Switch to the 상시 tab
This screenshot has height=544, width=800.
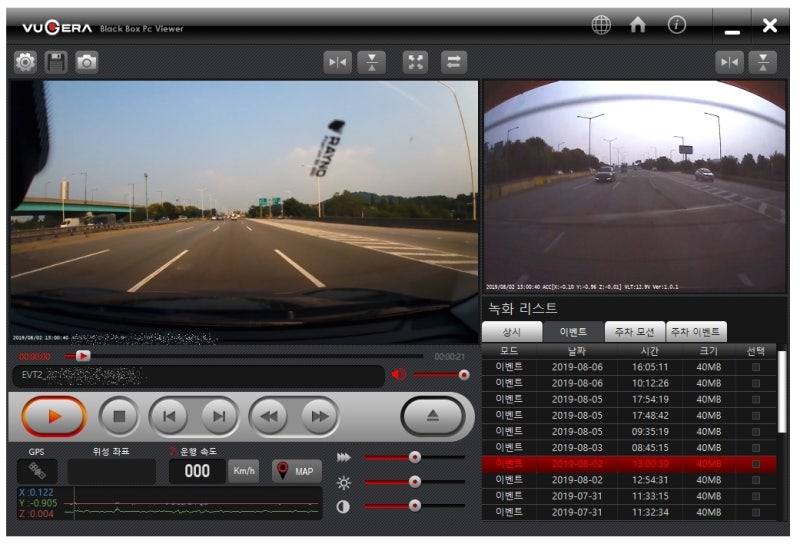pyautogui.click(x=512, y=332)
